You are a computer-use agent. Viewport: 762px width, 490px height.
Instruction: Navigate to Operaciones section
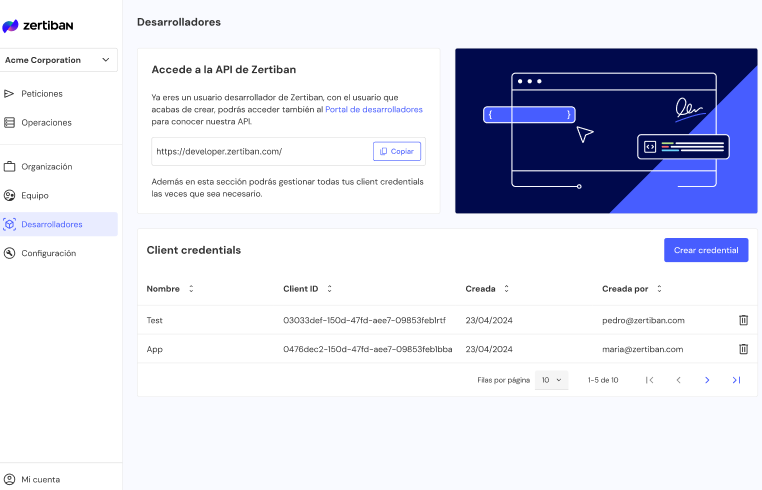click(46, 122)
